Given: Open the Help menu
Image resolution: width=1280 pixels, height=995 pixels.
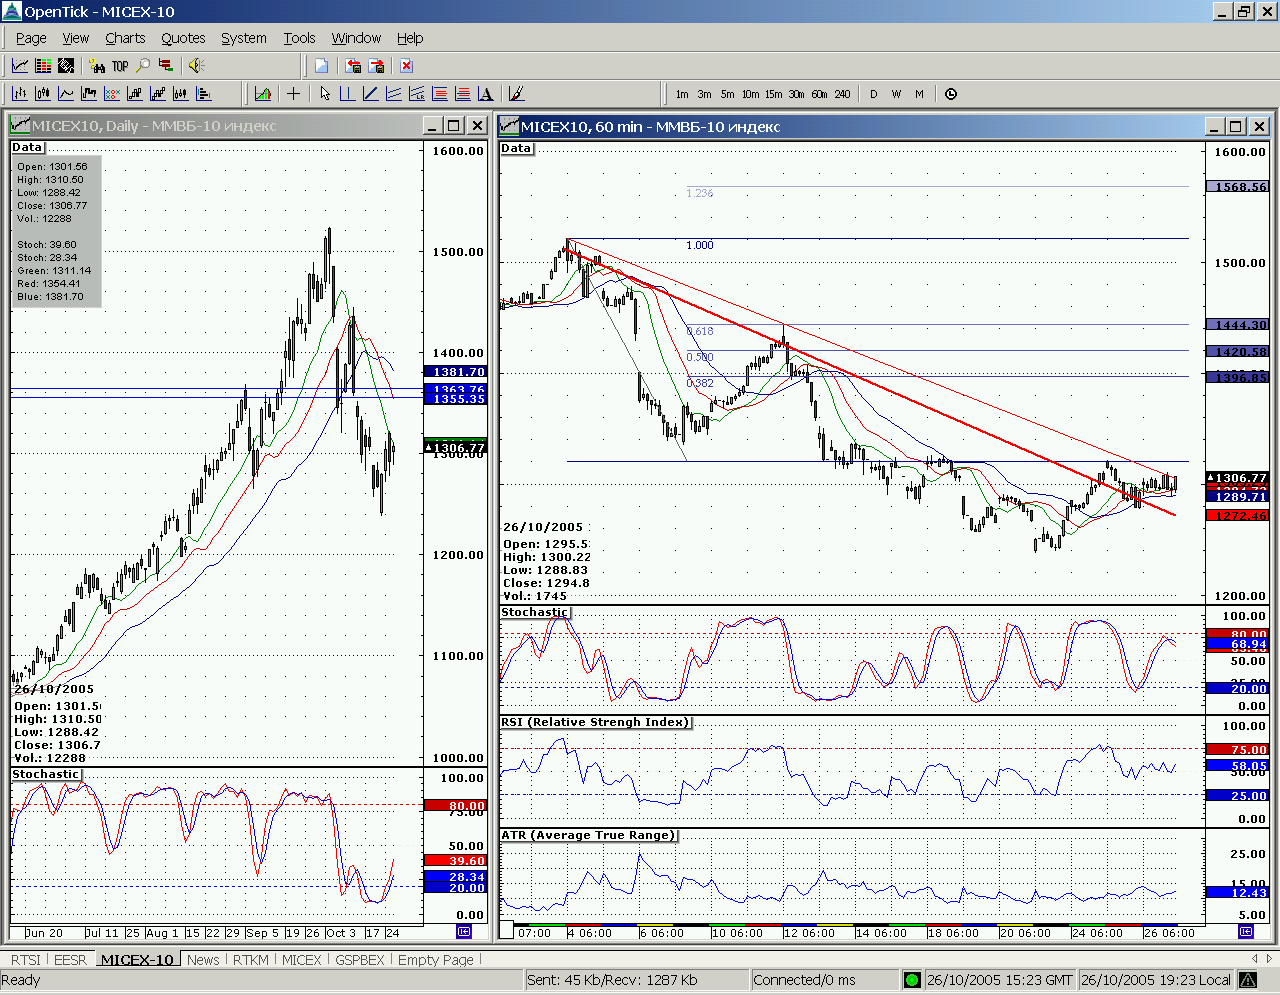Looking at the screenshot, I should click(410, 38).
